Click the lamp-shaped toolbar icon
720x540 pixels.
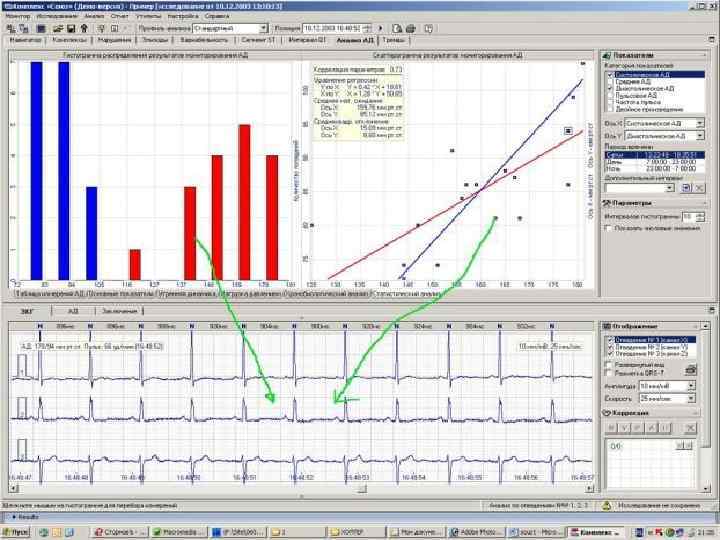(101, 28)
